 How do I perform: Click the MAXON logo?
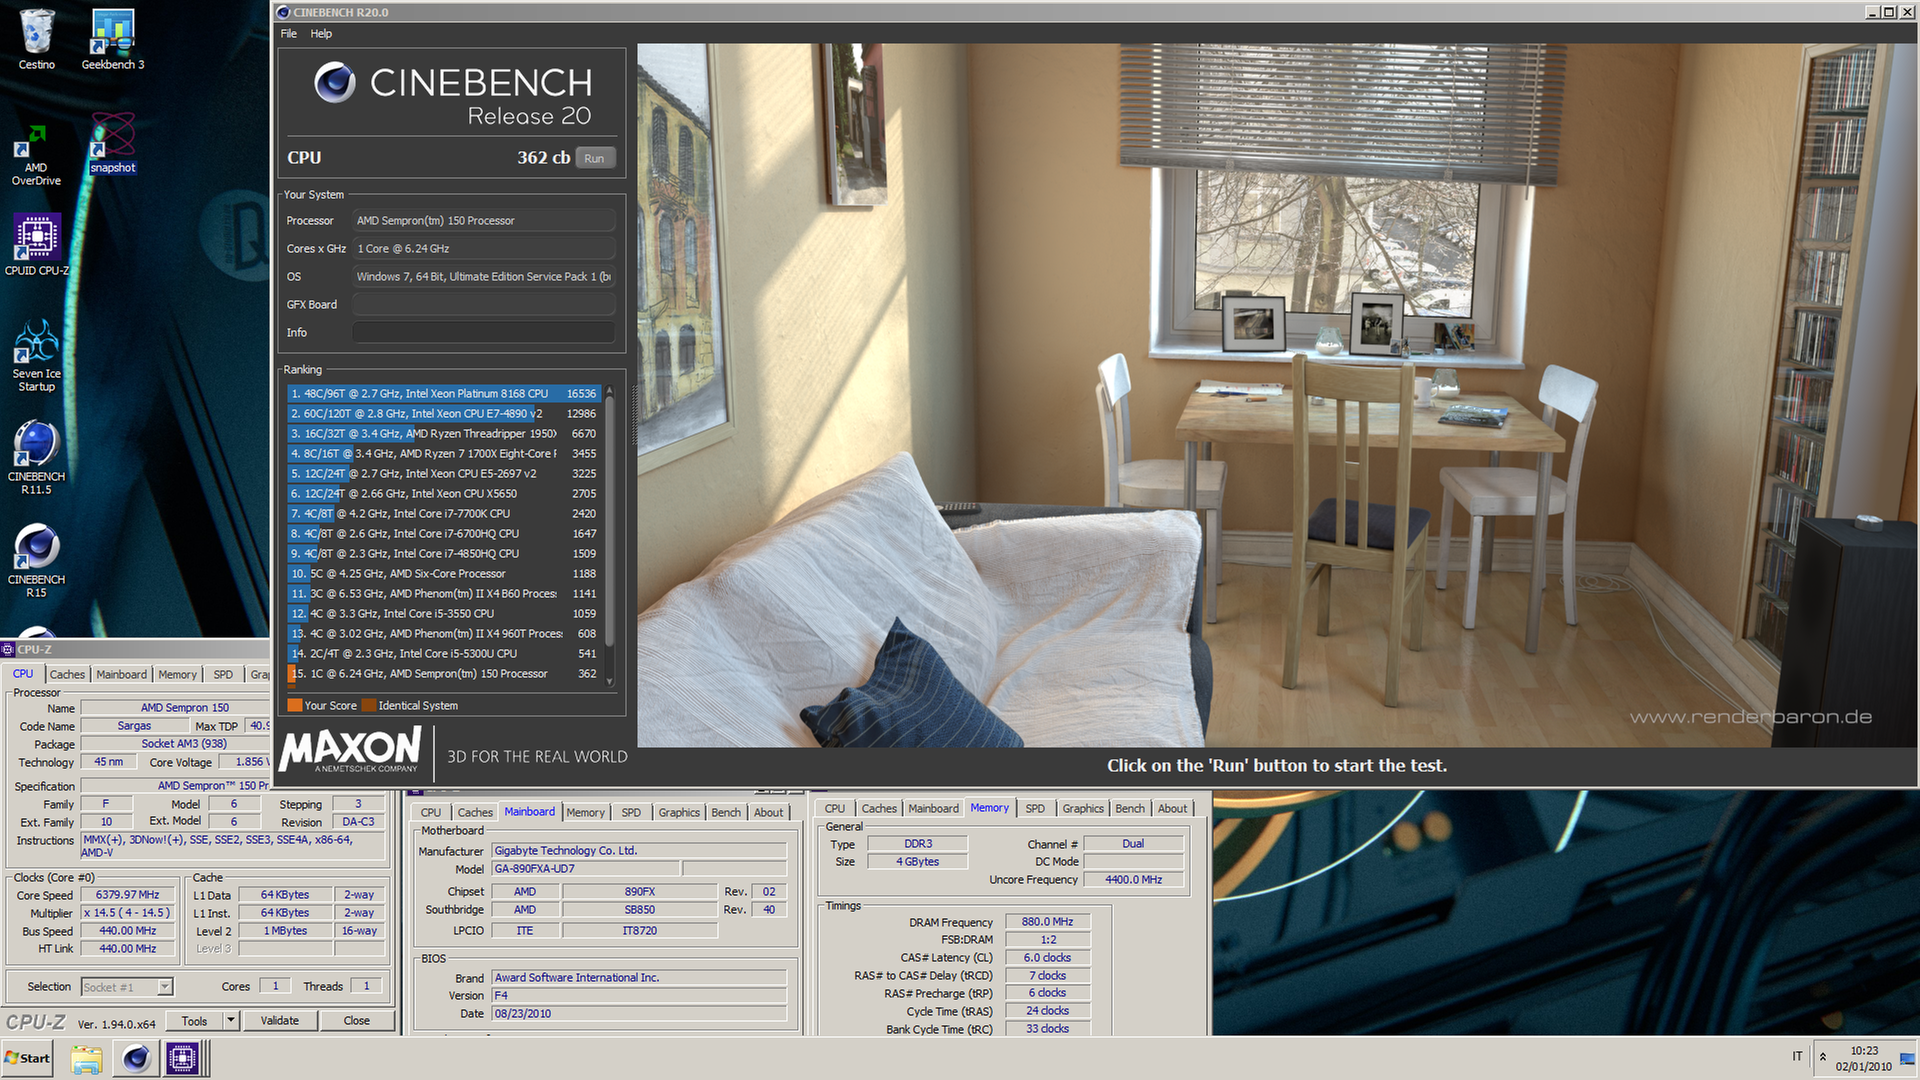point(351,751)
